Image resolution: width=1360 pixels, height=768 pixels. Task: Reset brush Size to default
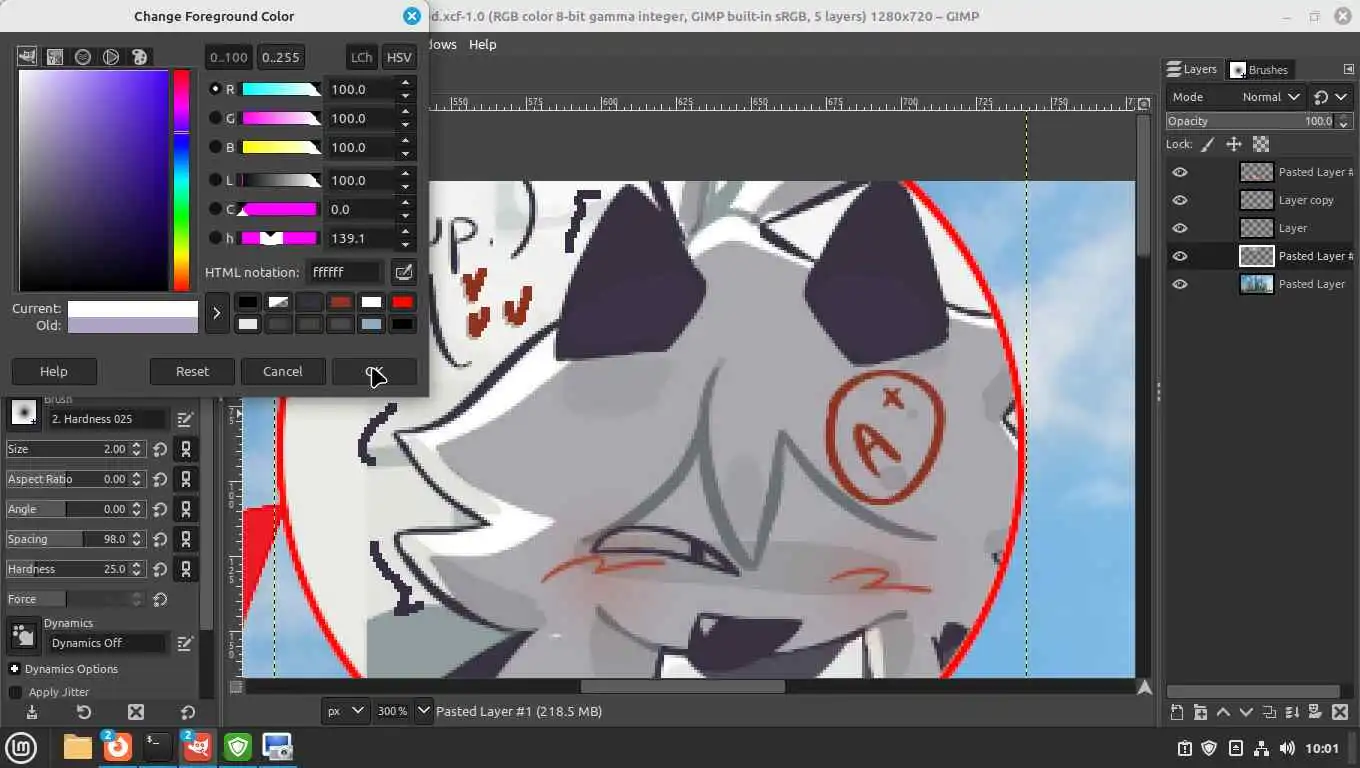tap(160, 449)
